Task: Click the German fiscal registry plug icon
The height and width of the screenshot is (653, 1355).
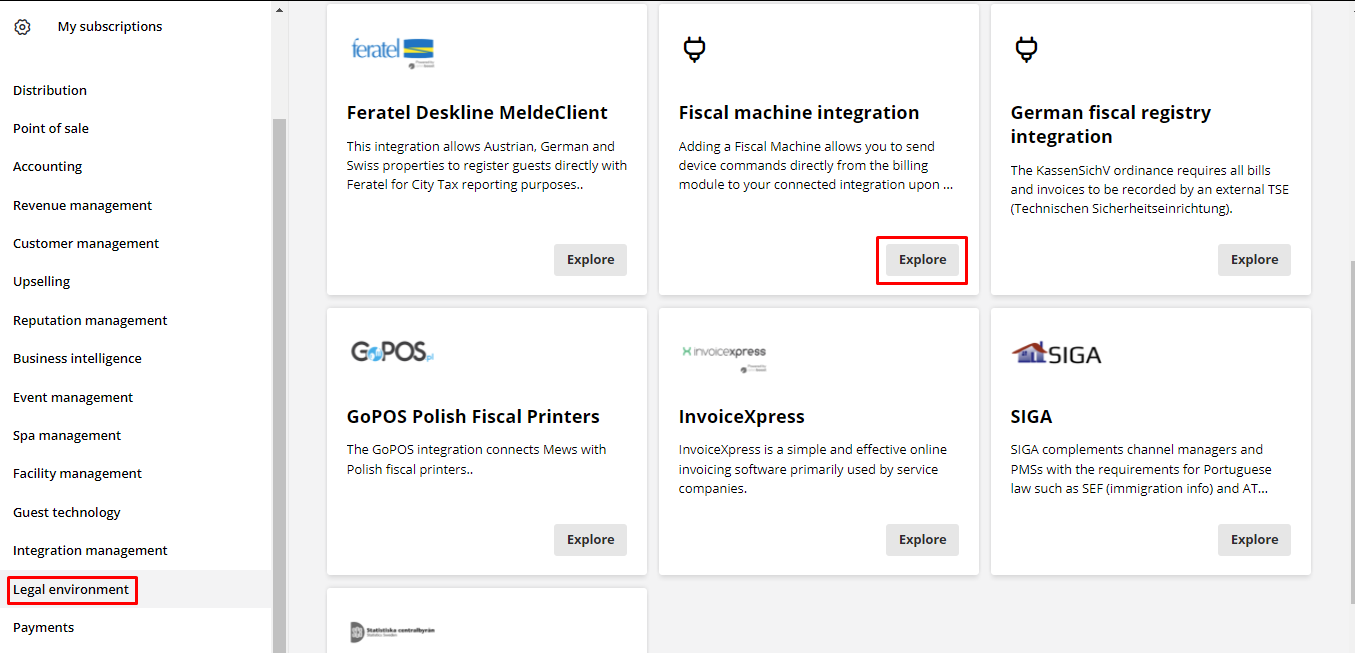Action: coord(1026,50)
